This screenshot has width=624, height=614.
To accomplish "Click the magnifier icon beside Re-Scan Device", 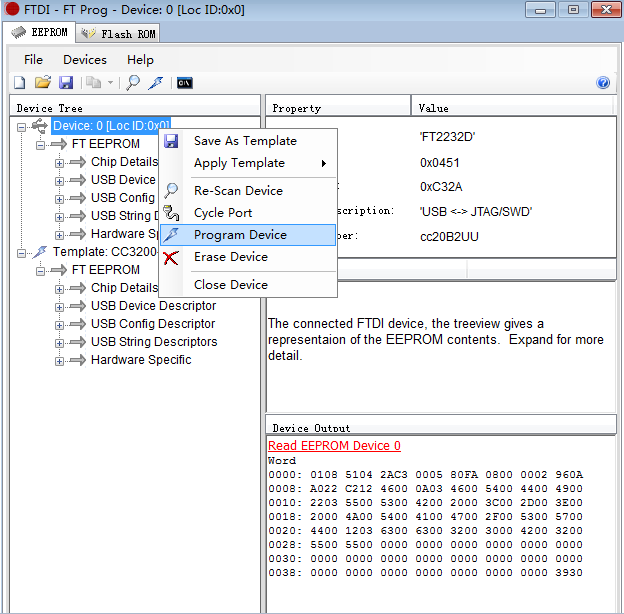I will [171, 190].
